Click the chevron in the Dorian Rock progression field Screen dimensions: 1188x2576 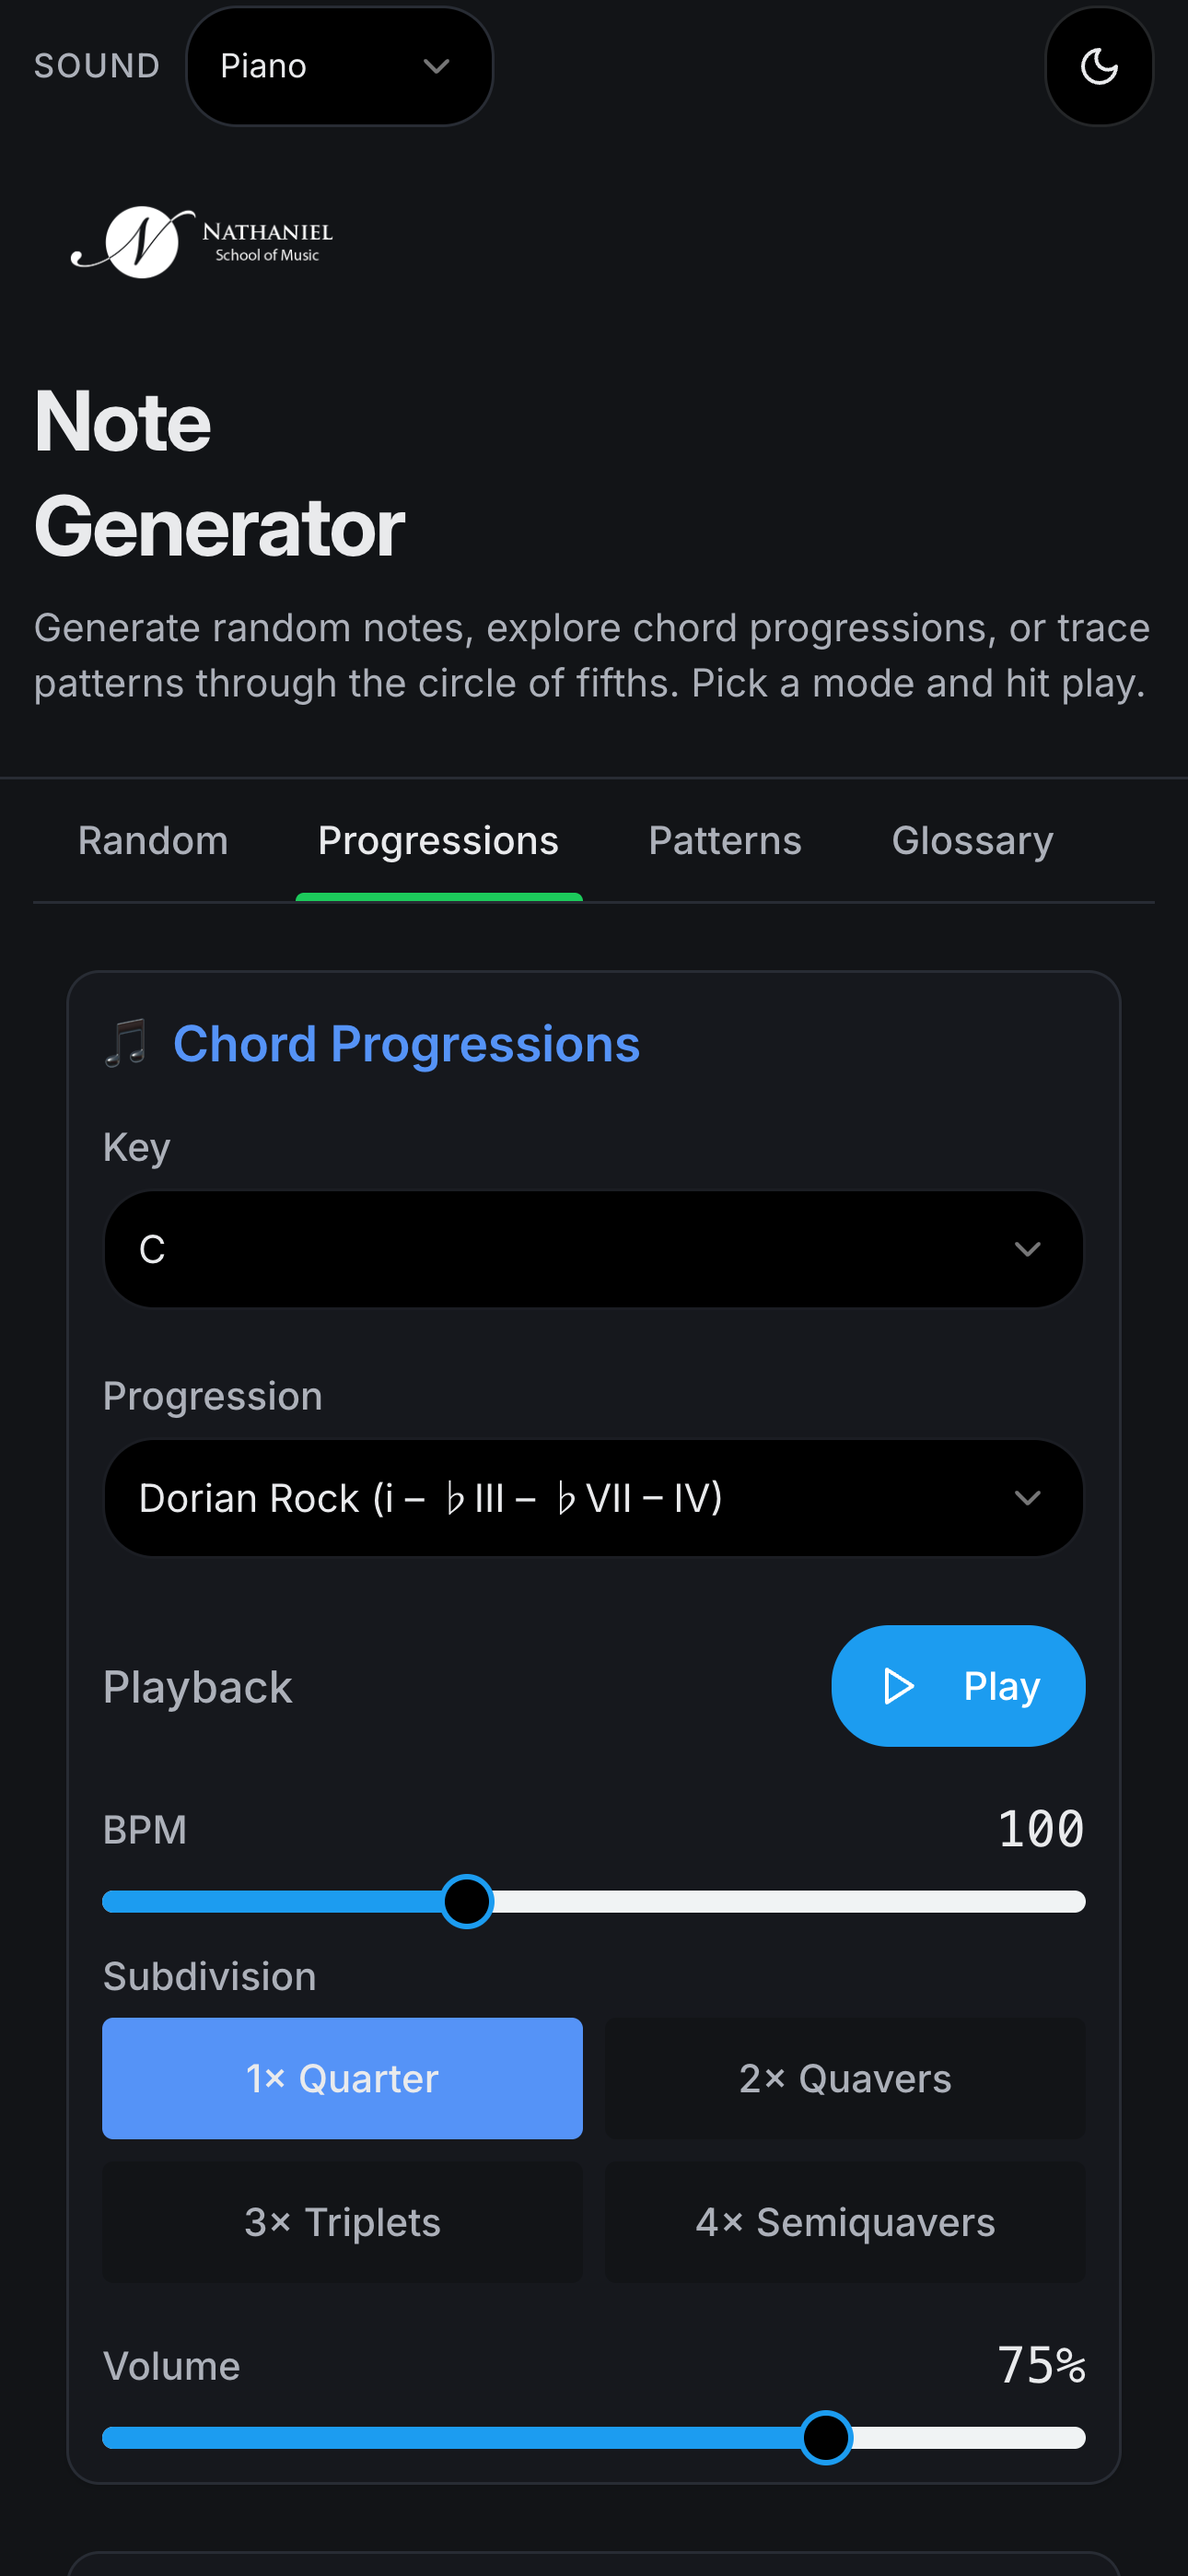click(x=1027, y=1498)
